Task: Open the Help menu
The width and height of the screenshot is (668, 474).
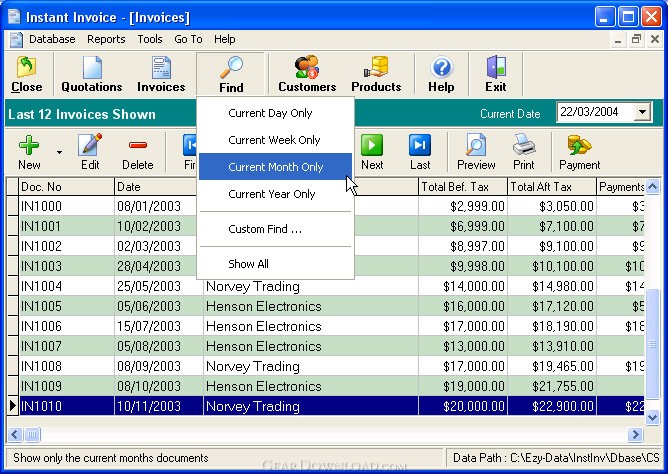Action: point(225,39)
